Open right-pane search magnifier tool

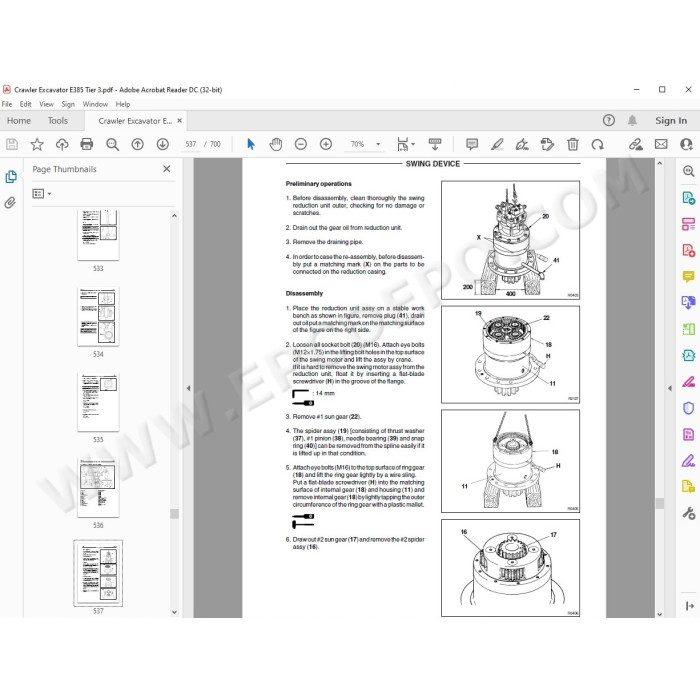688,171
